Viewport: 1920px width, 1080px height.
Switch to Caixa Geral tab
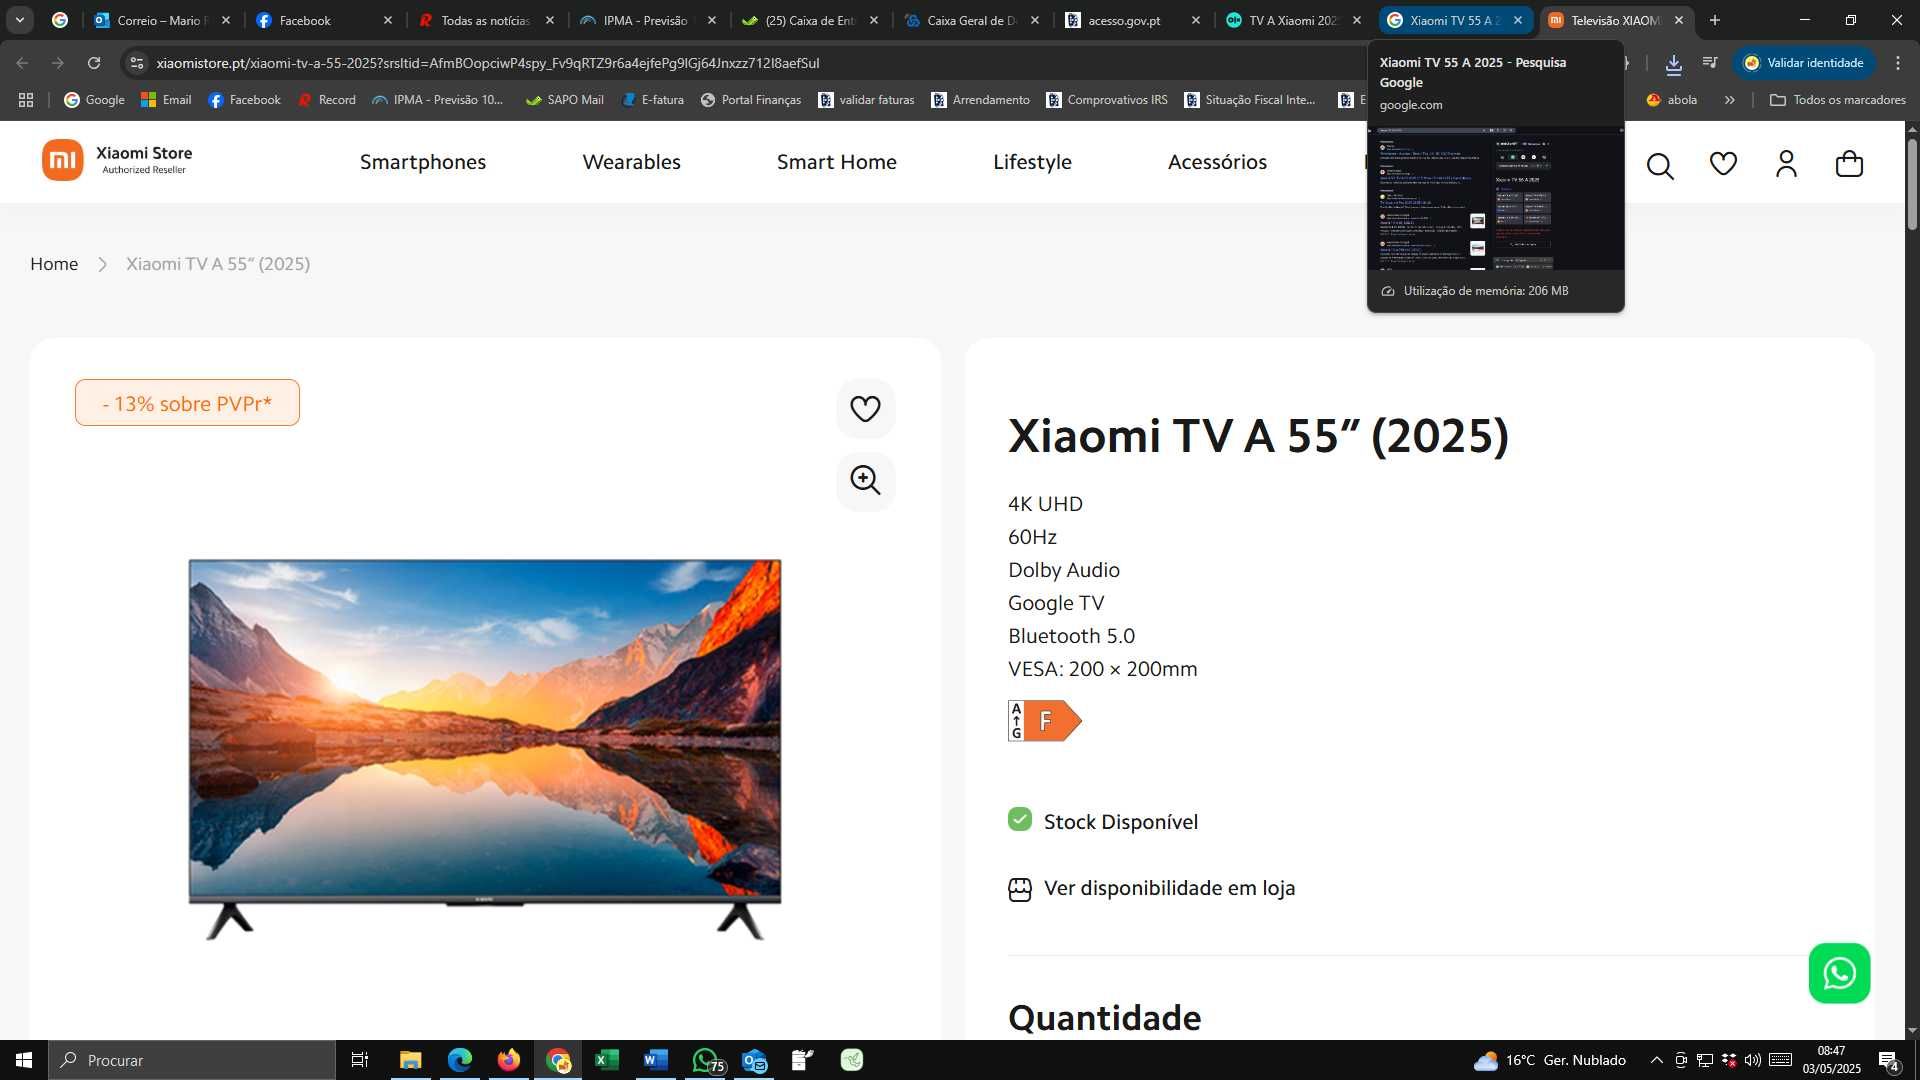tap(970, 20)
